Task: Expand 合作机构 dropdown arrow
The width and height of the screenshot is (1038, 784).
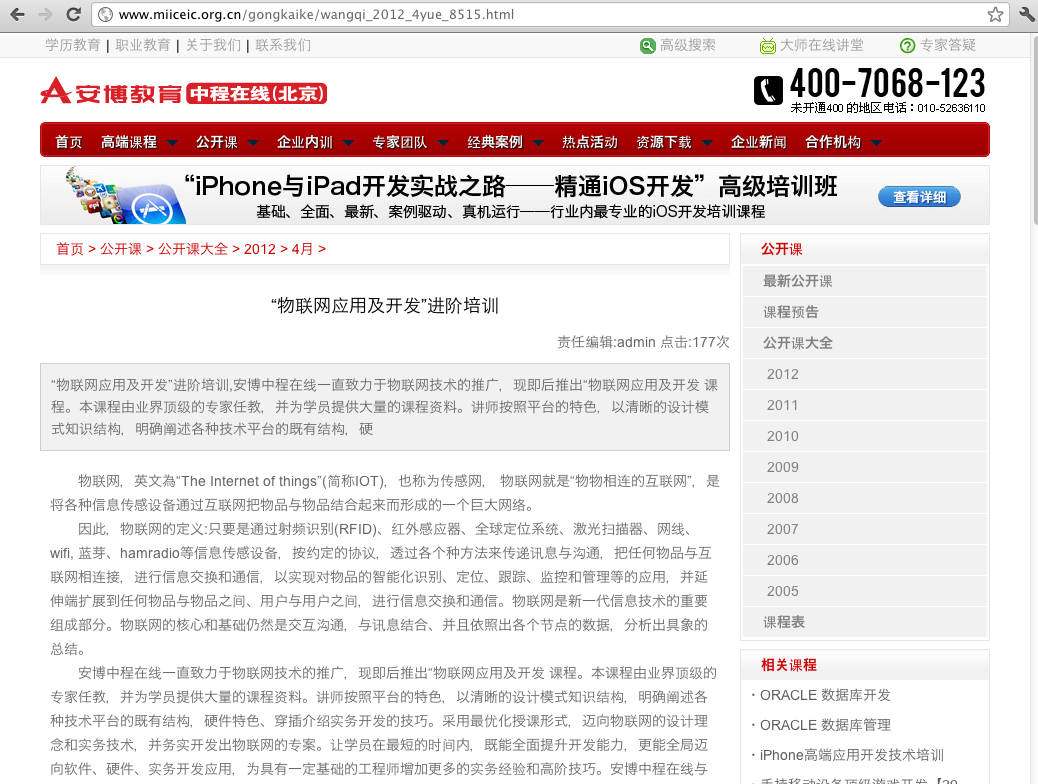Action: 876,142
